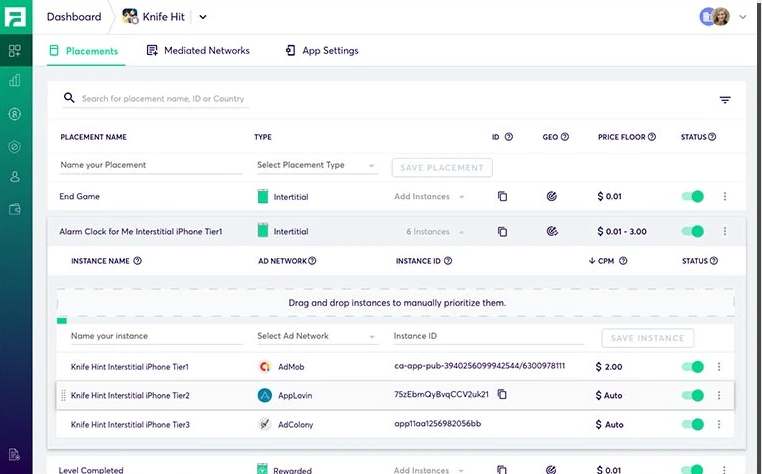Open geo targeting for Alarm Clock placement

pos(552,231)
